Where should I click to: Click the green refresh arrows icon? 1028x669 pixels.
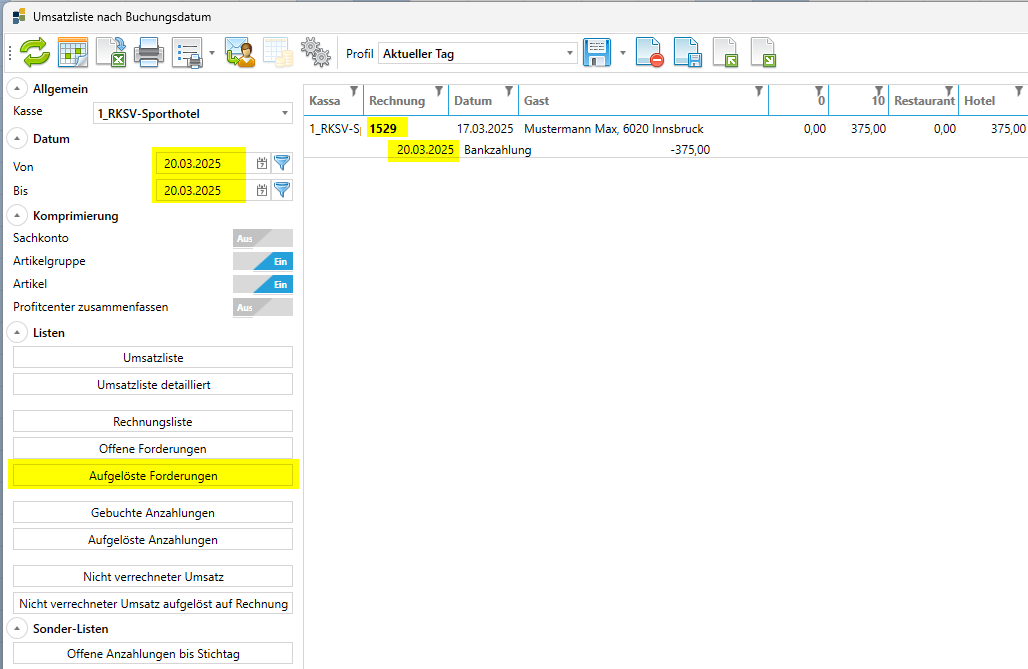35,53
